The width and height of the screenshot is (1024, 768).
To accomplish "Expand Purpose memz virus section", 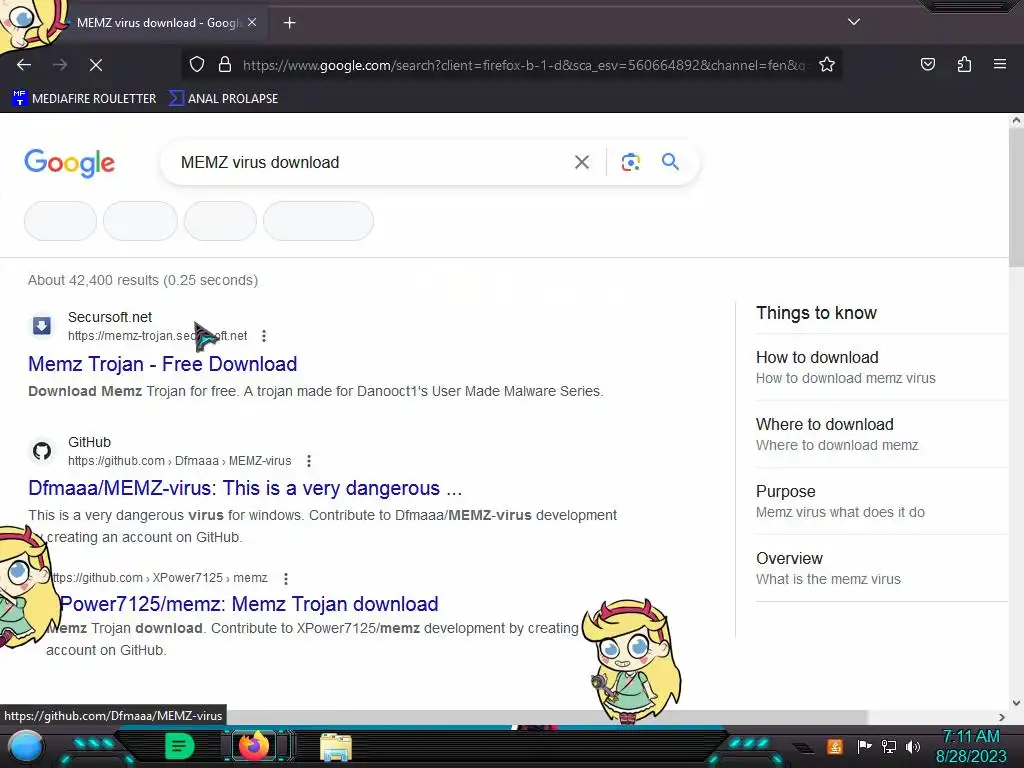I will pyautogui.click(x=882, y=502).
